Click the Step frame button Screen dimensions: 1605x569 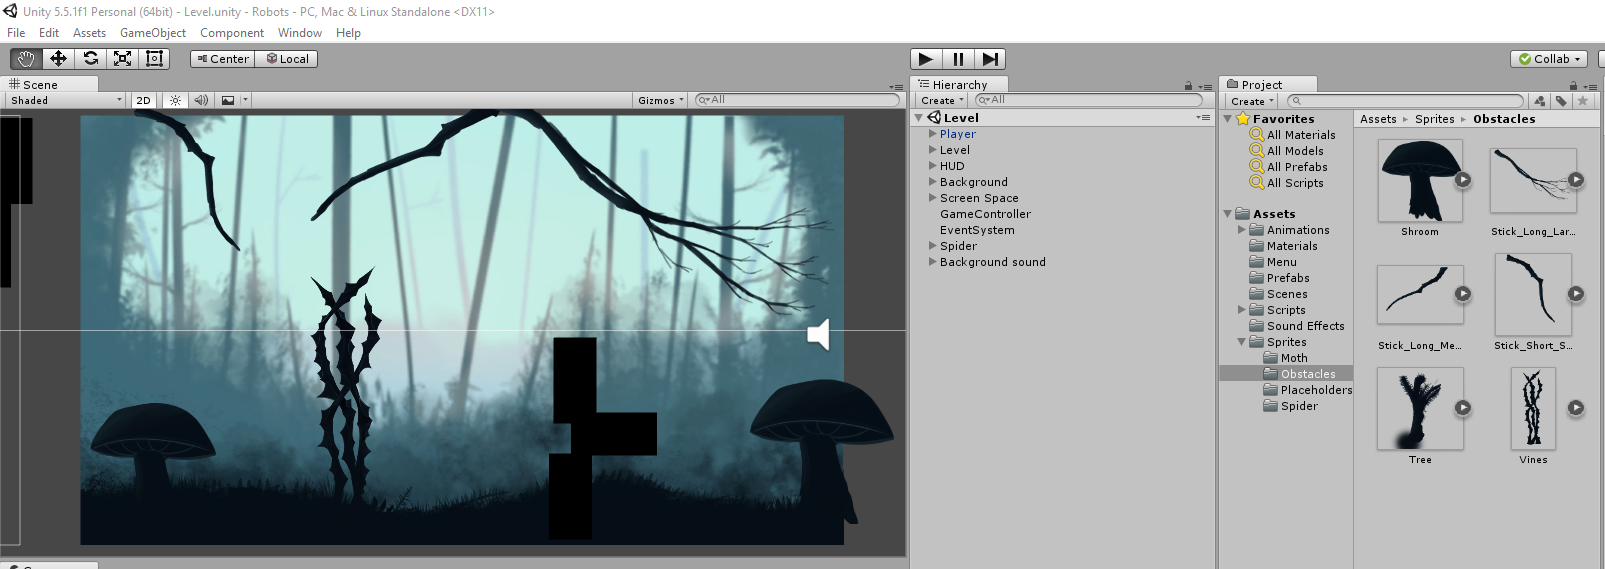click(989, 59)
